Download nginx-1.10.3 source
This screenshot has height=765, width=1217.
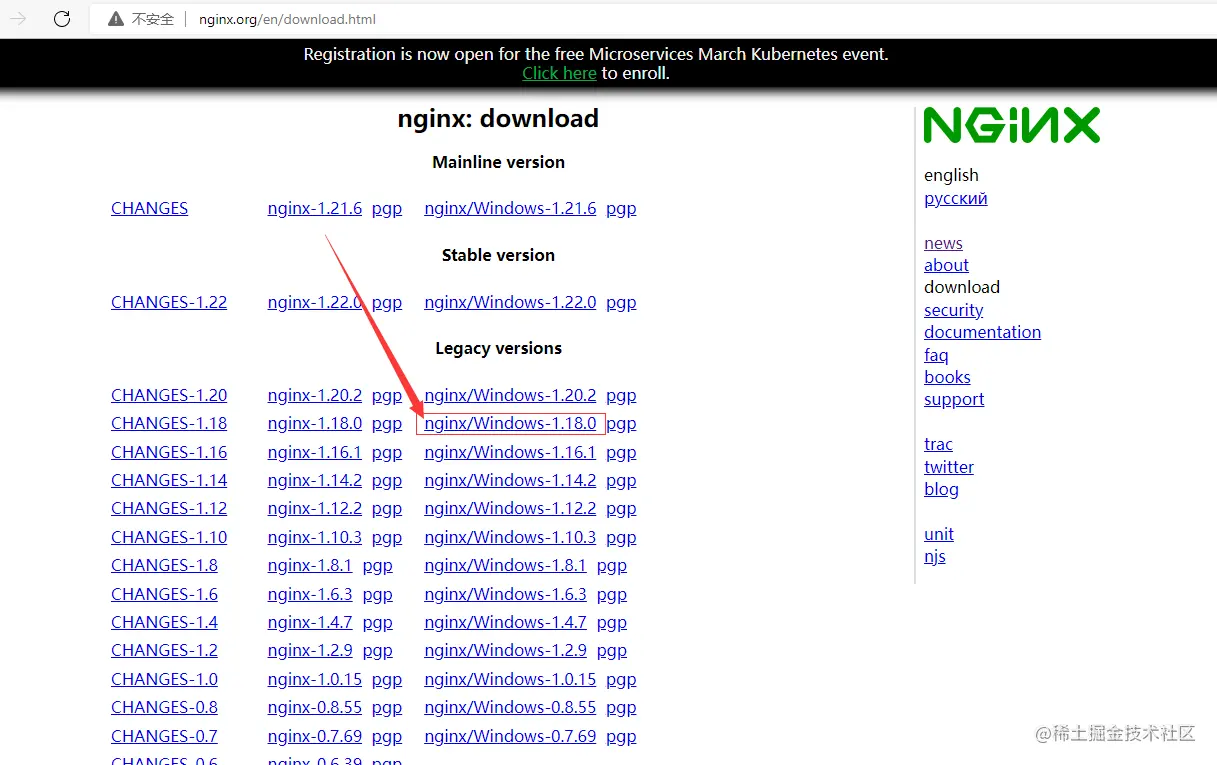click(315, 537)
